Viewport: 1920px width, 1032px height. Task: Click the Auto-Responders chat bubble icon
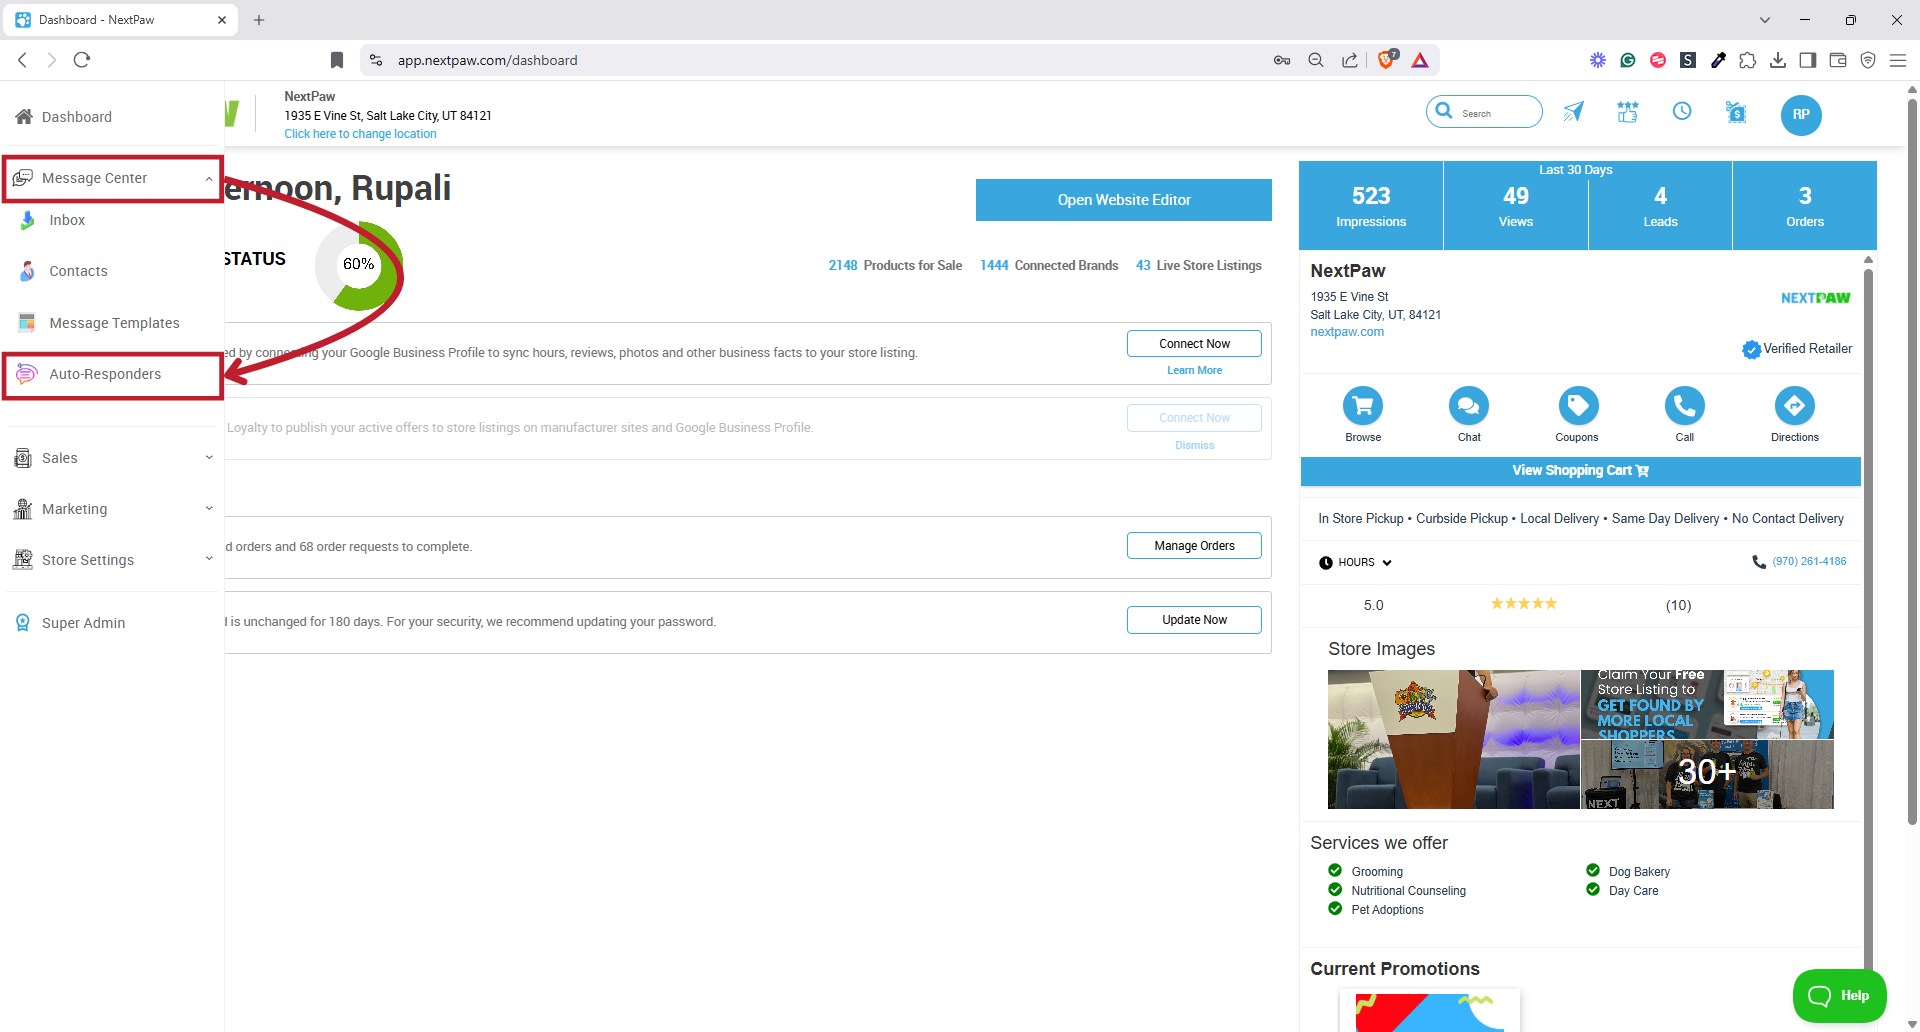(27, 374)
